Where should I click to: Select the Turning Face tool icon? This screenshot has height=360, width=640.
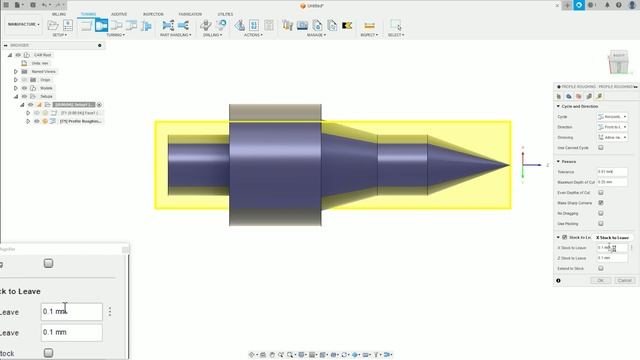[86, 25]
